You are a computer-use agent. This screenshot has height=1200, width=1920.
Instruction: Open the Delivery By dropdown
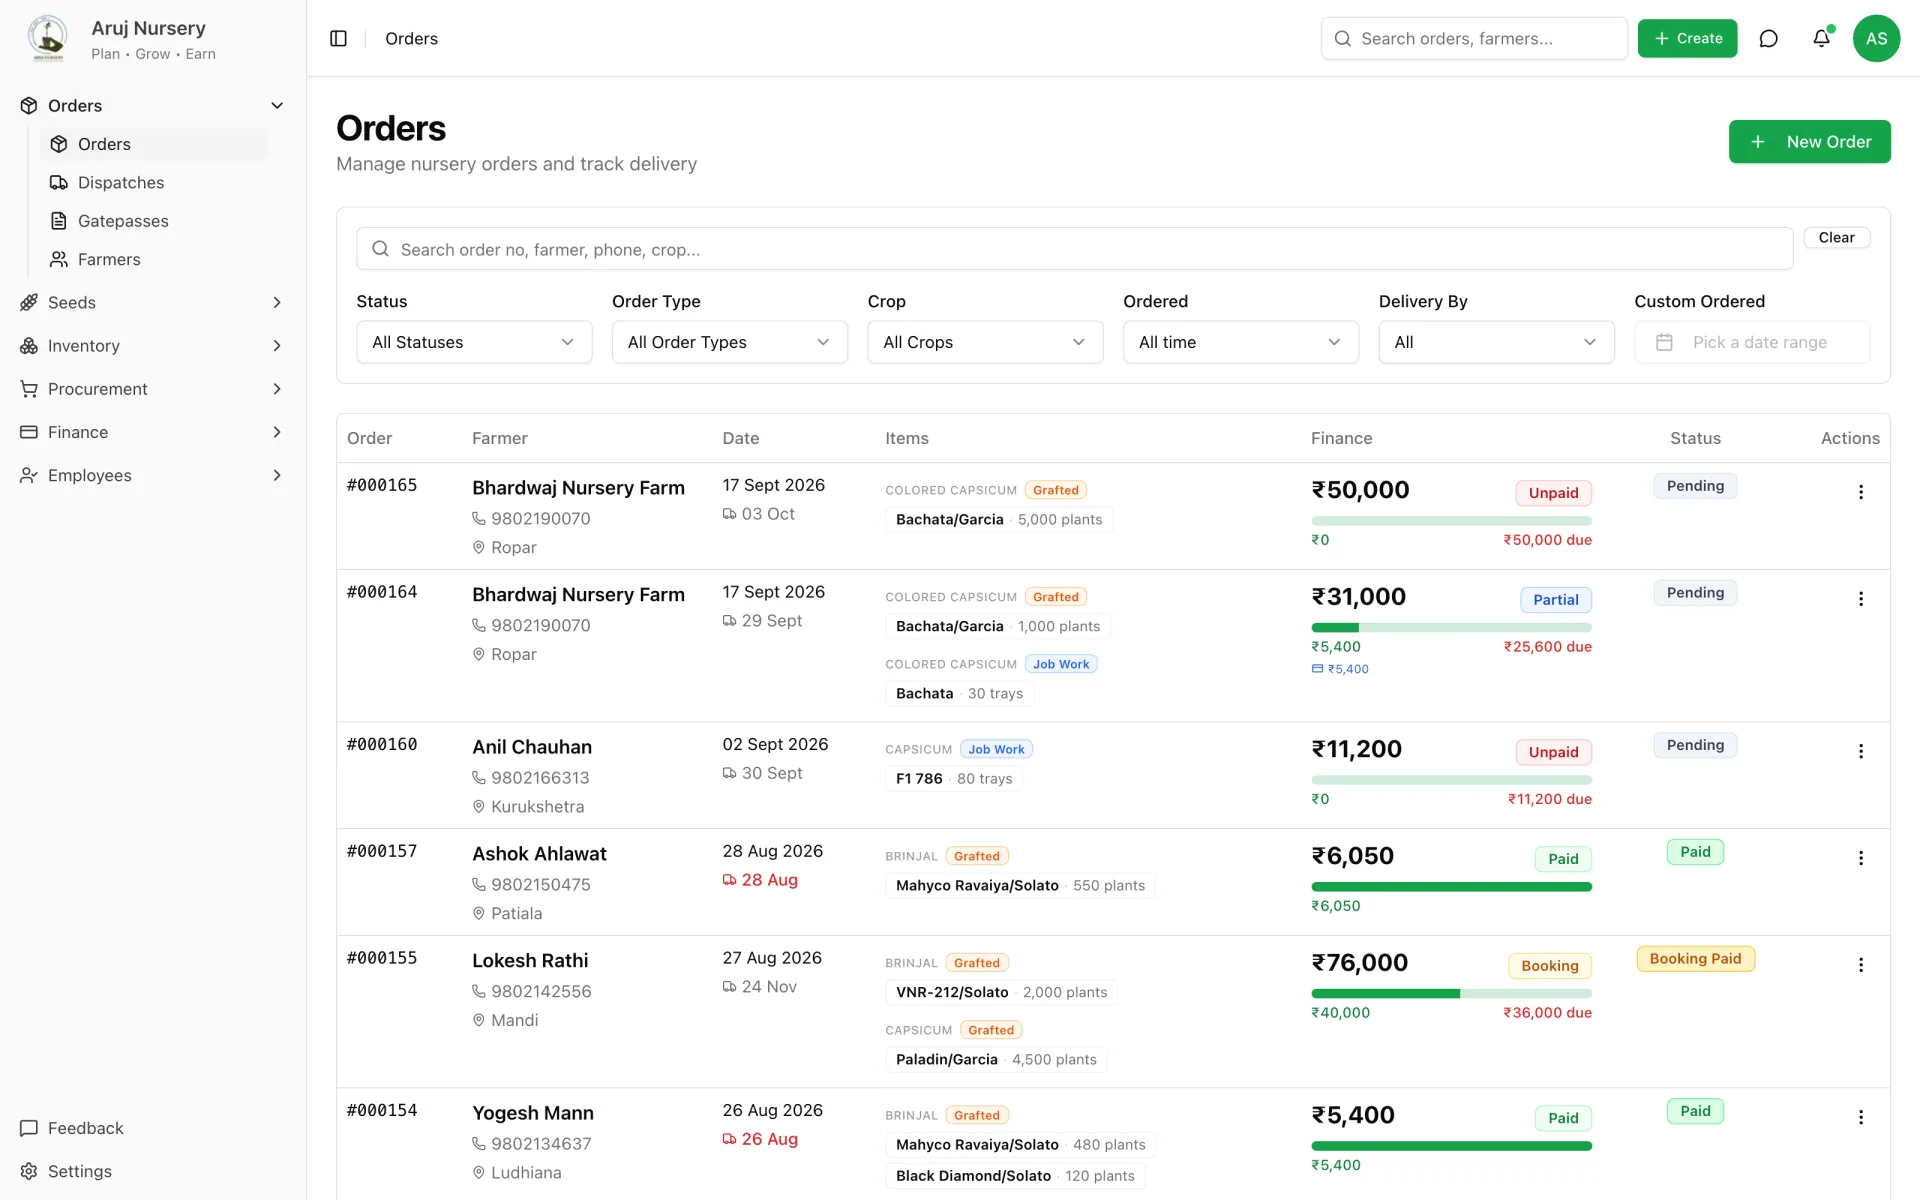[x=1496, y=342]
